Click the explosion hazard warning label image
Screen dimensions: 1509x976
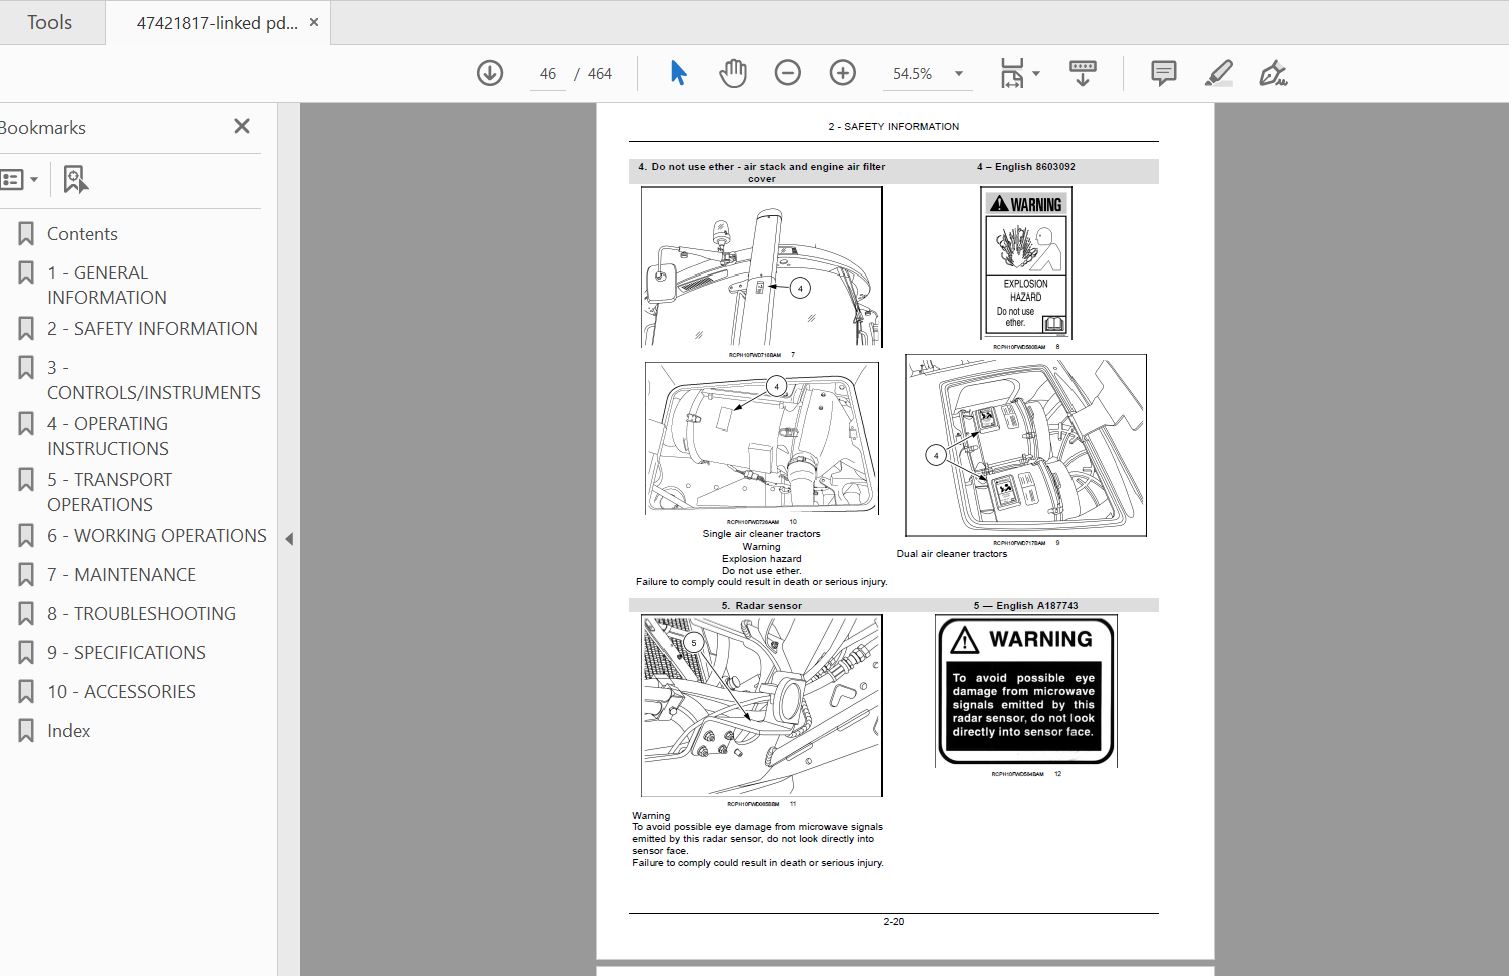[1026, 263]
